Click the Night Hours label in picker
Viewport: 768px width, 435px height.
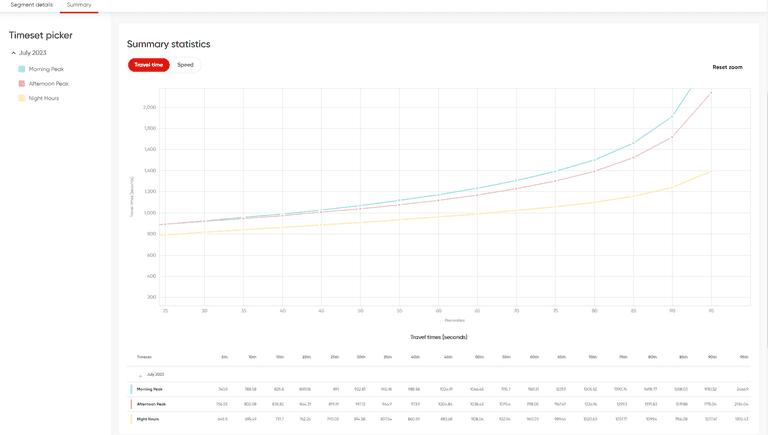point(44,98)
